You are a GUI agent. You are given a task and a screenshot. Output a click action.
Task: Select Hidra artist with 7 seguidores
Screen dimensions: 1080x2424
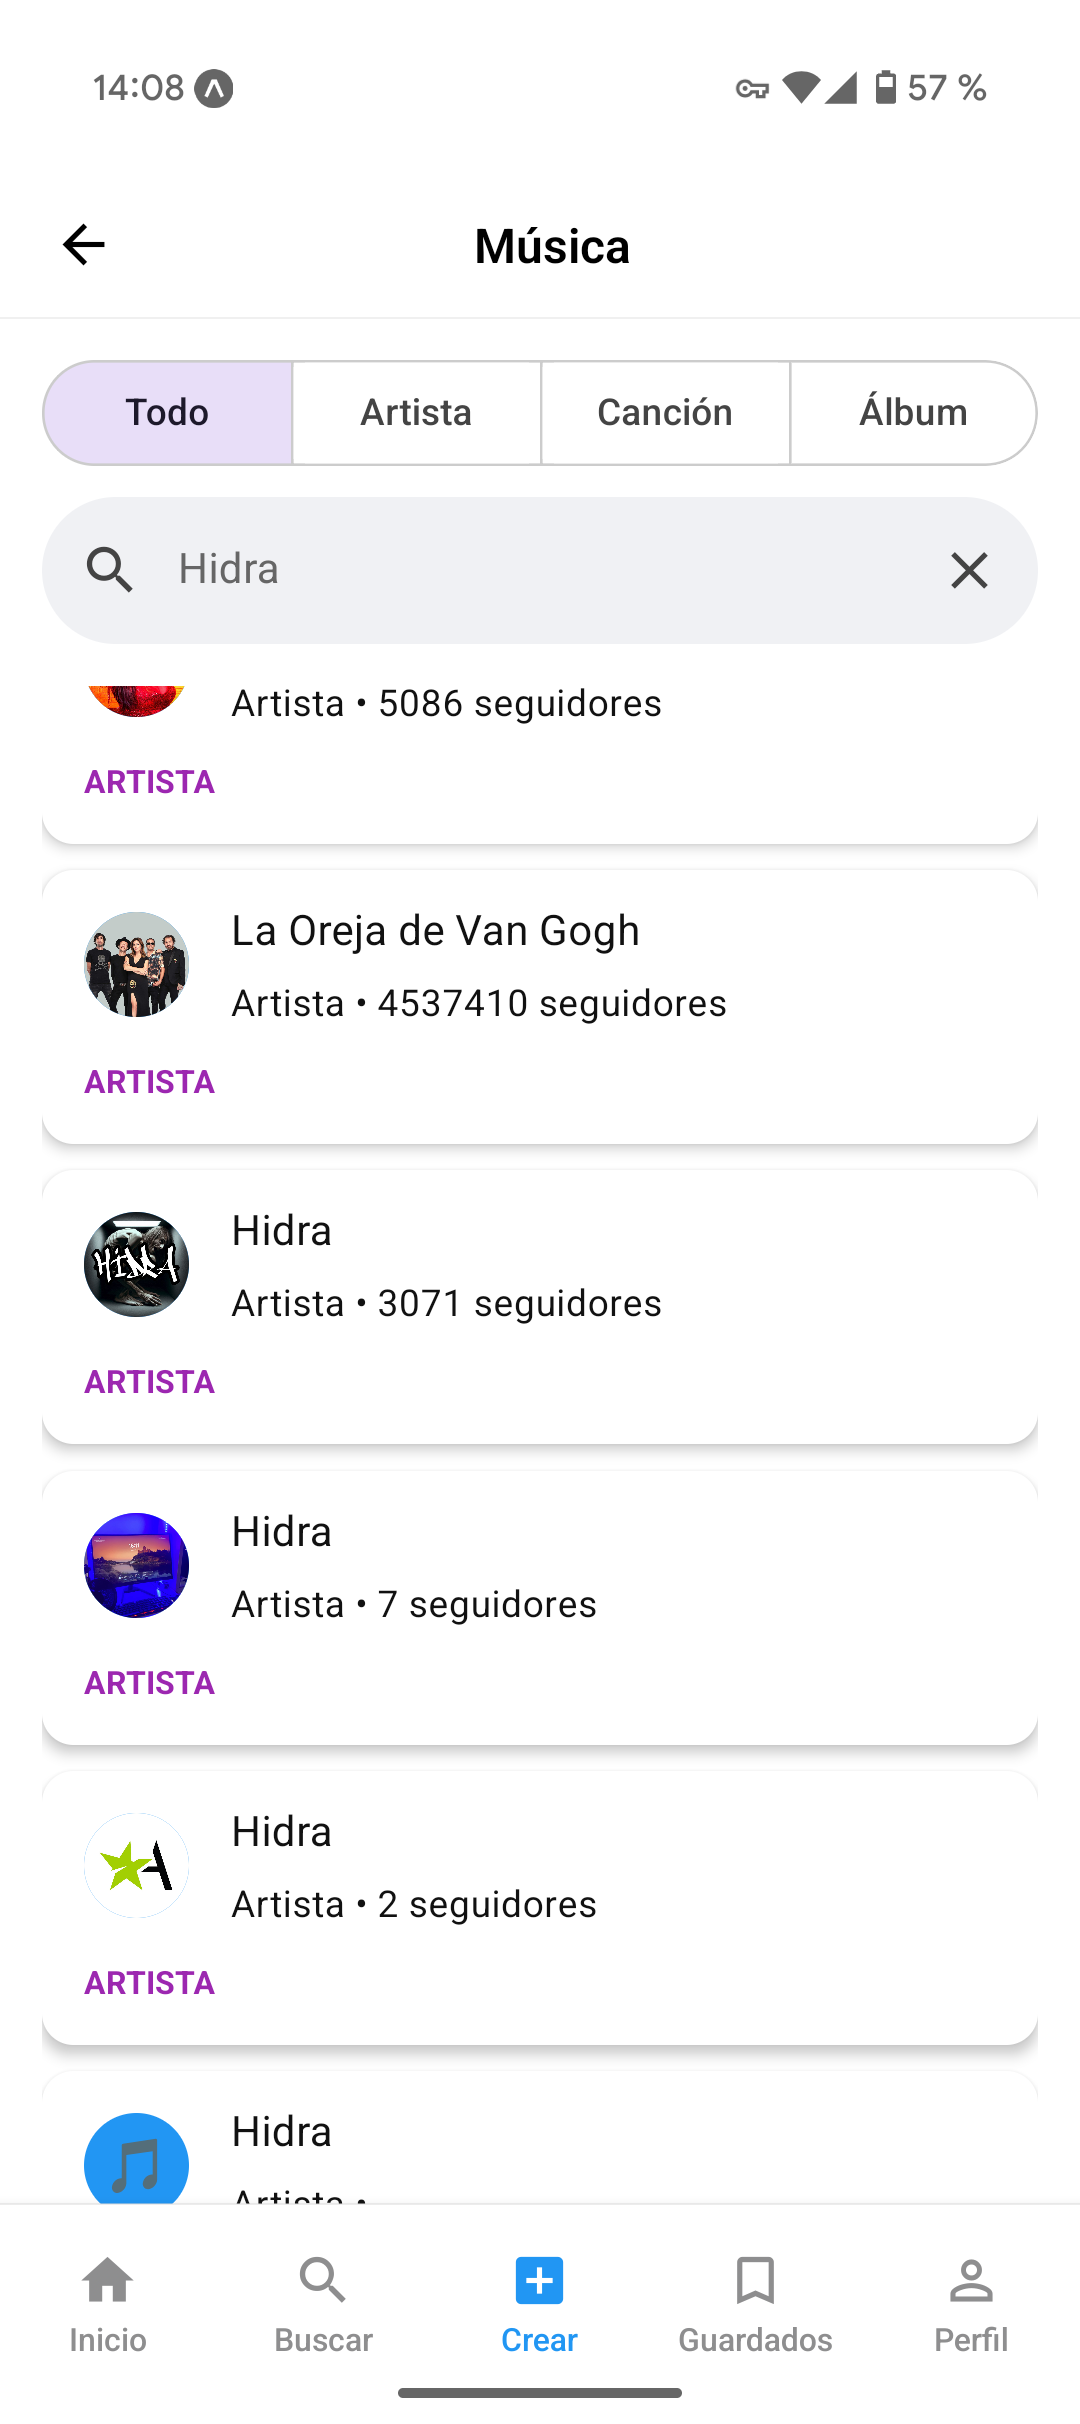click(x=540, y=1608)
